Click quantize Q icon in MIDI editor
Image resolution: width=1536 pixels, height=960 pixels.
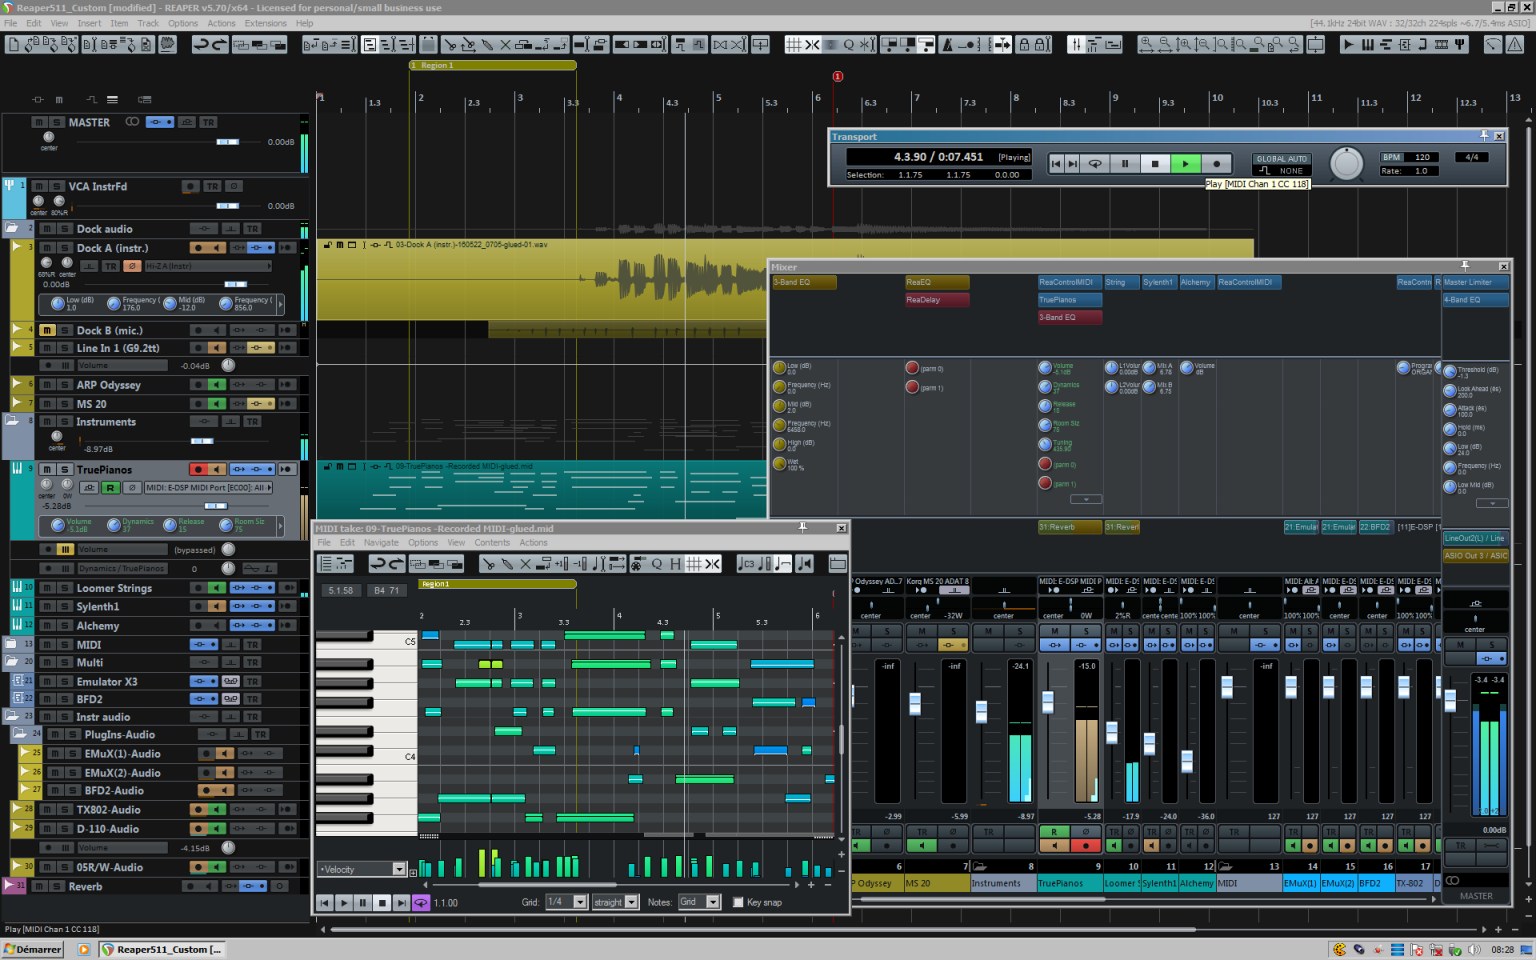point(657,564)
